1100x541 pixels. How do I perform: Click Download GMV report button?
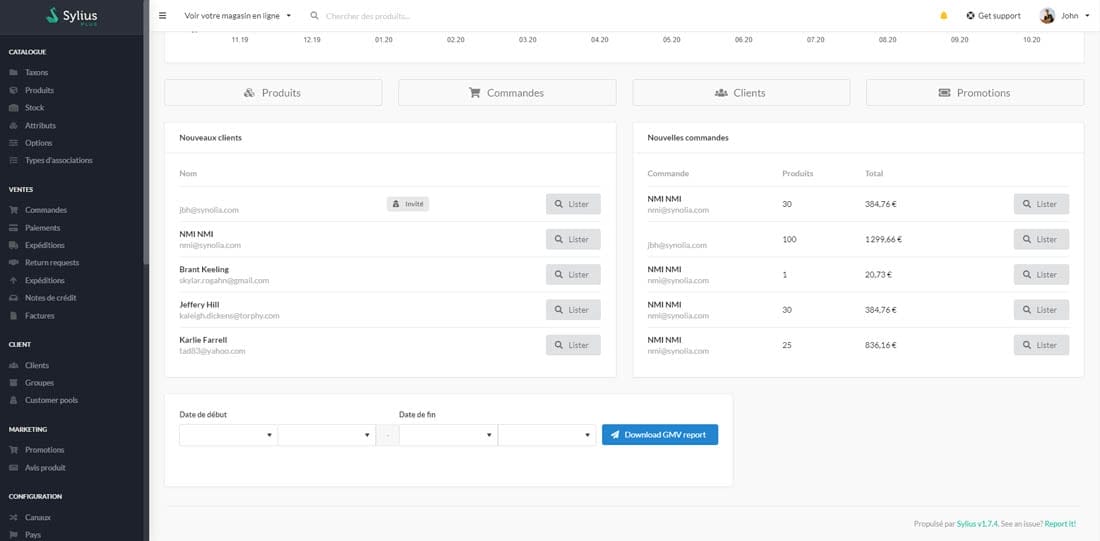[x=660, y=435]
